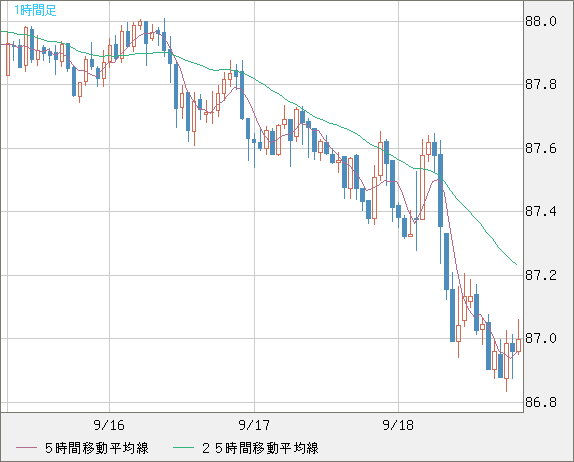Select the 9/18 date axis label
Screen dimensions: 574x462
pos(398,425)
